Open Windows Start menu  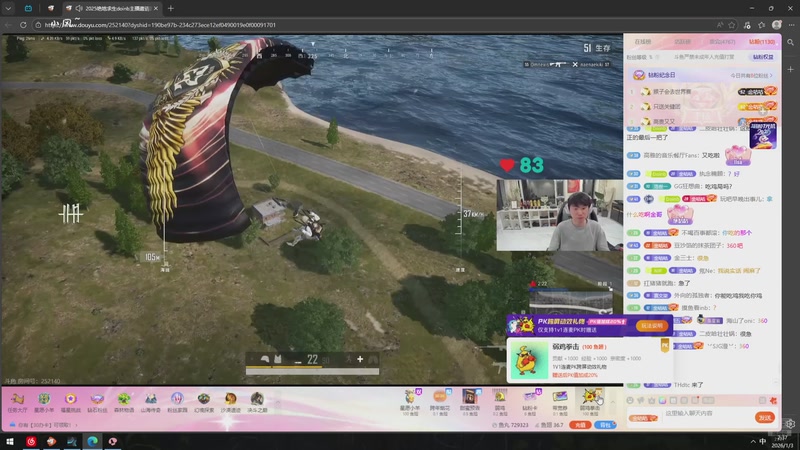pos(10,441)
